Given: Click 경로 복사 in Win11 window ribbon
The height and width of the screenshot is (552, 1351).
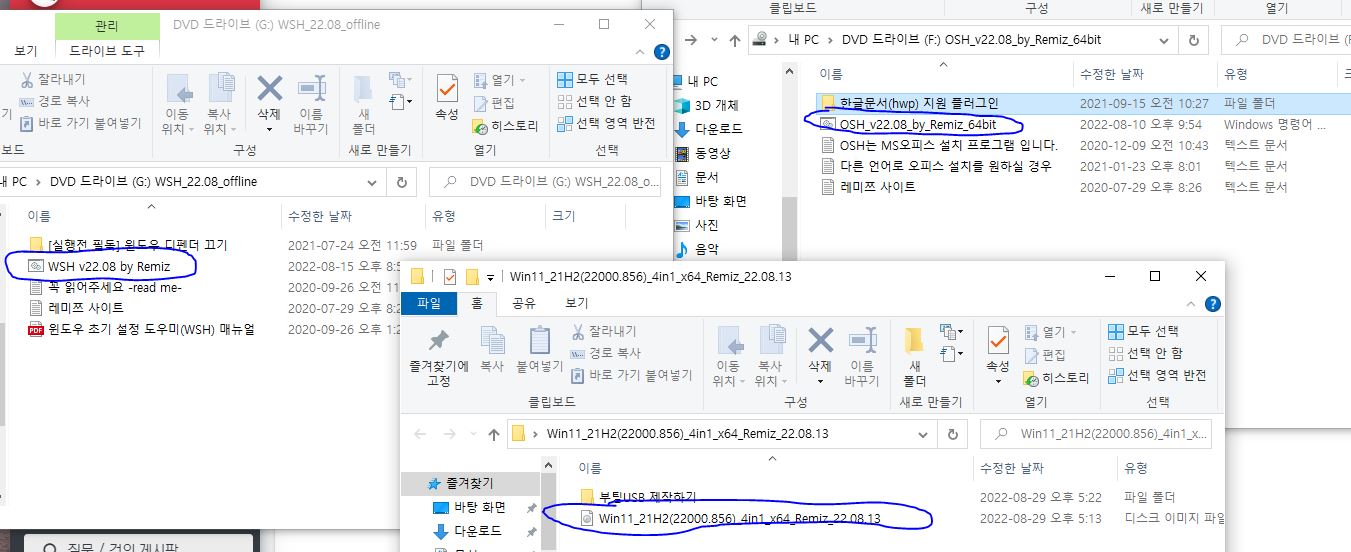Looking at the screenshot, I should 605,353.
